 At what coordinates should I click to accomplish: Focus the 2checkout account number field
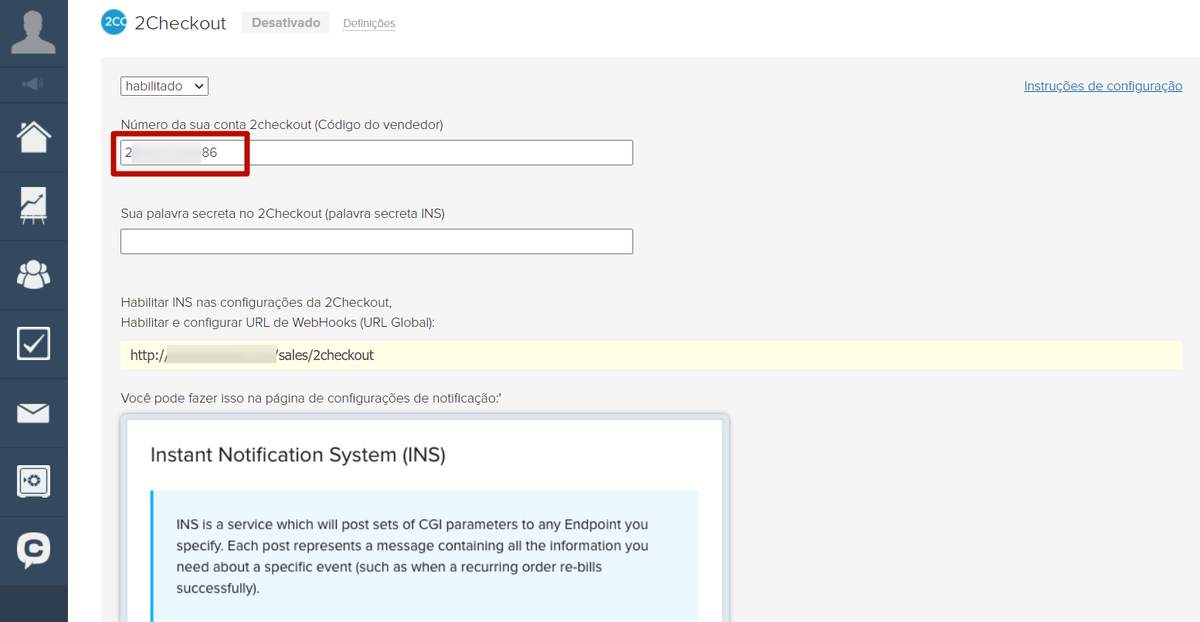tap(377, 153)
